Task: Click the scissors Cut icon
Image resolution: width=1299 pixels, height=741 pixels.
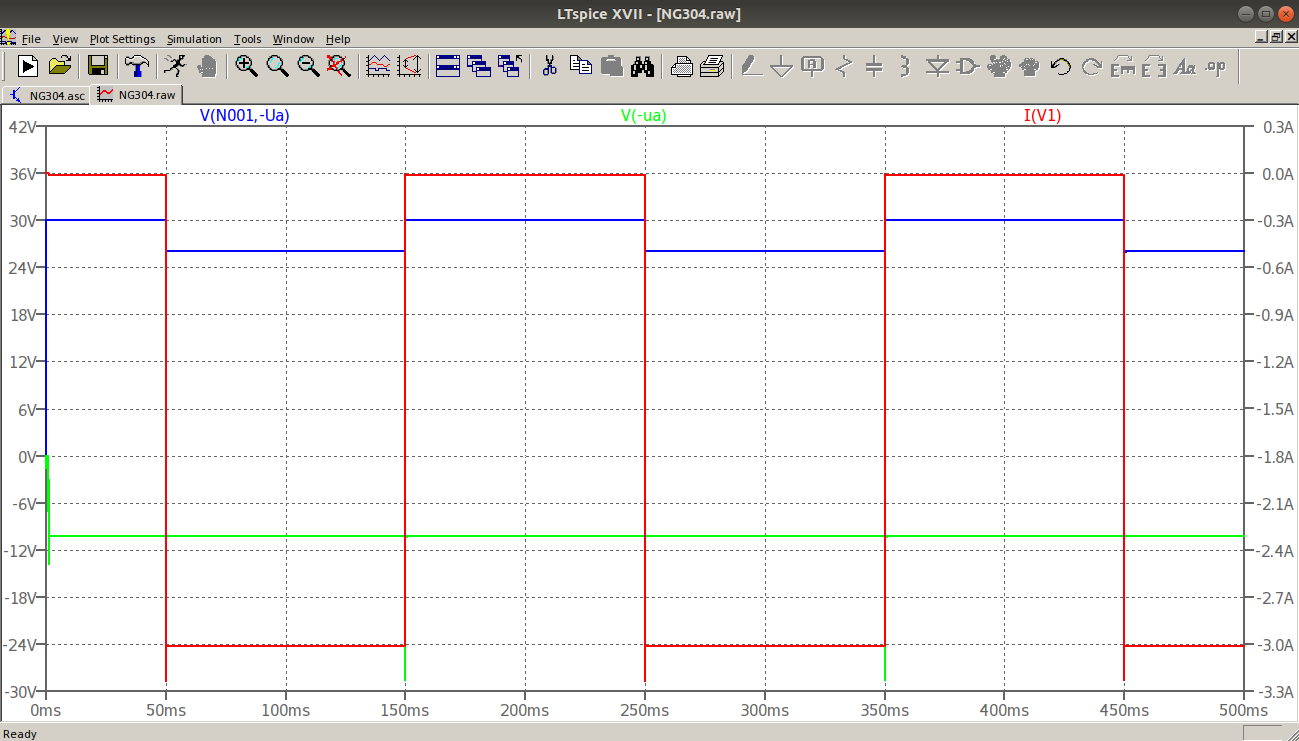Action: 549,66
